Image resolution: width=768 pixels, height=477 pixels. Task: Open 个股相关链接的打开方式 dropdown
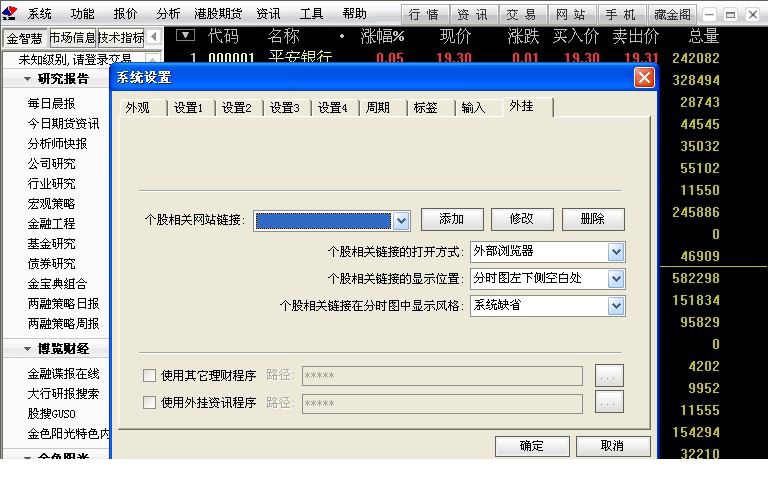click(616, 252)
